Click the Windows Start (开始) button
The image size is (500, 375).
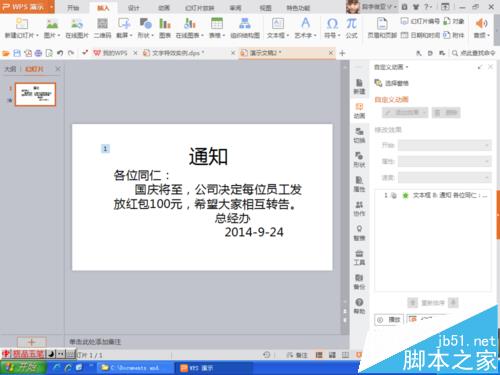coord(23,368)
